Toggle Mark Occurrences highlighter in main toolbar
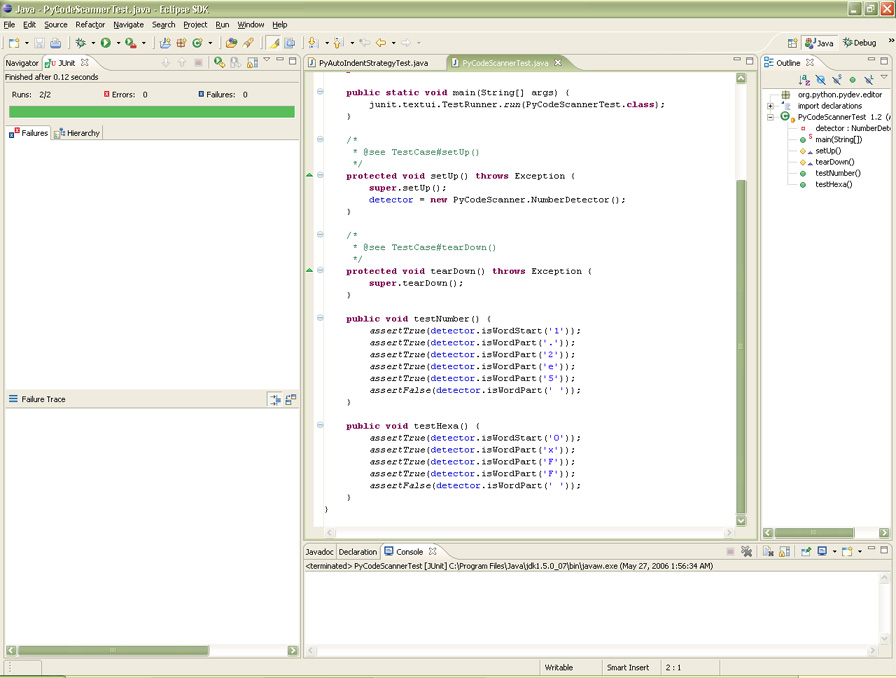The height and width of the screenshot is (678, 896). (x=273, y=43)
